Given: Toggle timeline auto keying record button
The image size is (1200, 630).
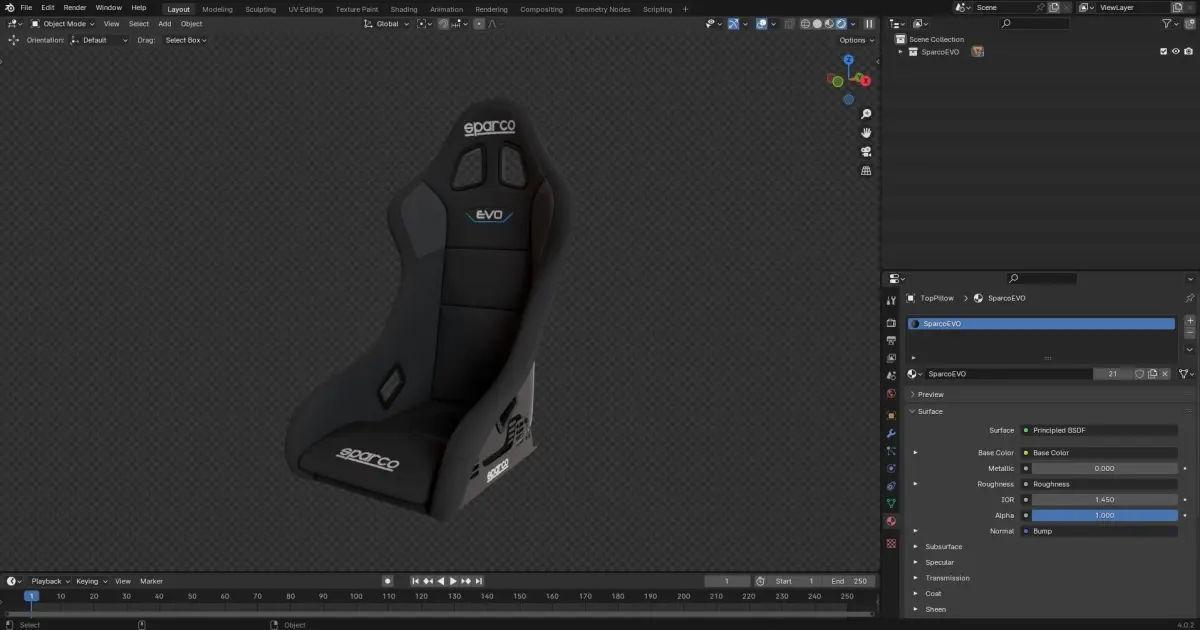Looking at the screenshot, I should click(388, 581).
